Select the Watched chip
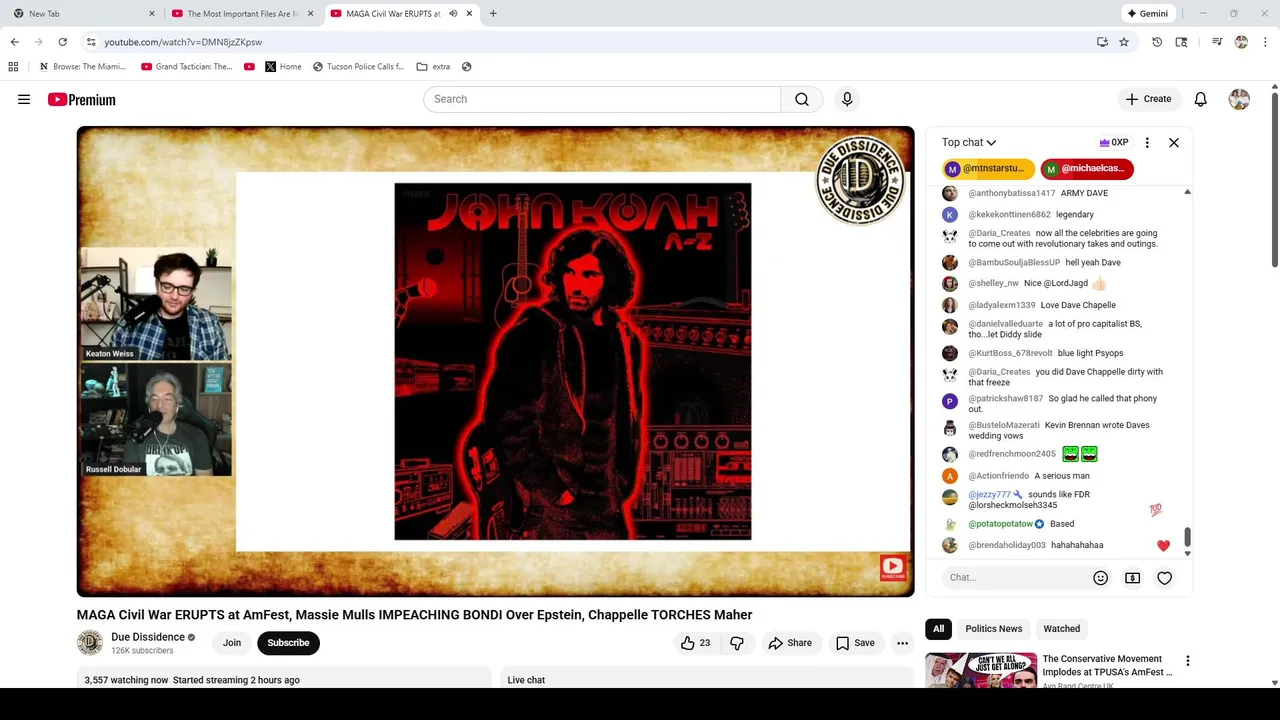The width and height of the screenshot is (1280, 720). tap(1061, 629)
